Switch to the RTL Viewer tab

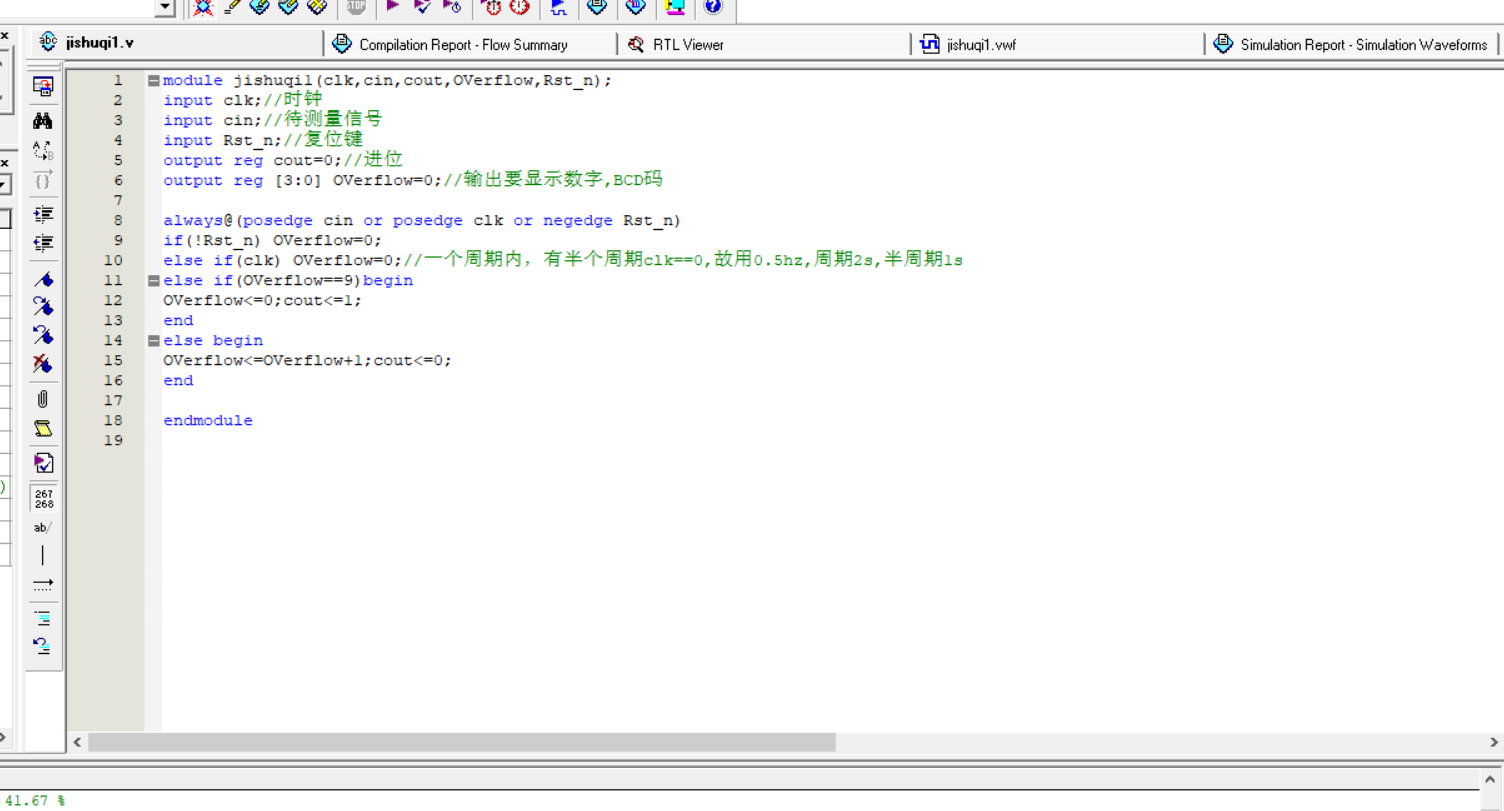click(x=762, y=44)
